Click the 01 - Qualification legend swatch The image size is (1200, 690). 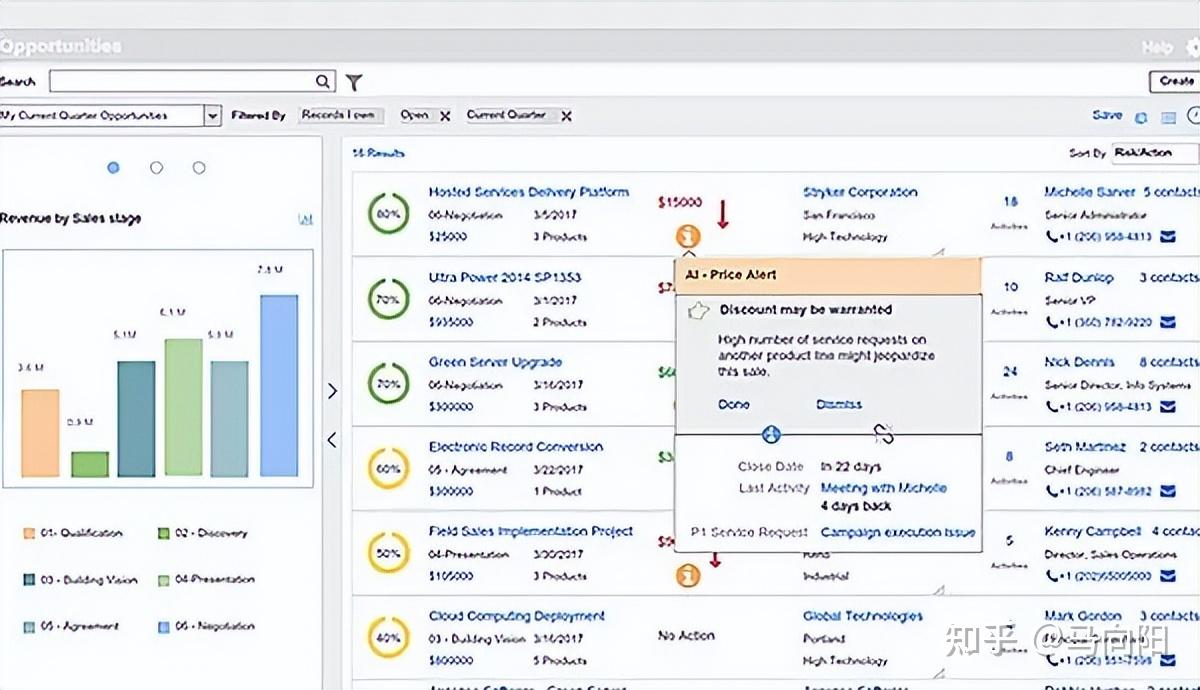[28, 534]
